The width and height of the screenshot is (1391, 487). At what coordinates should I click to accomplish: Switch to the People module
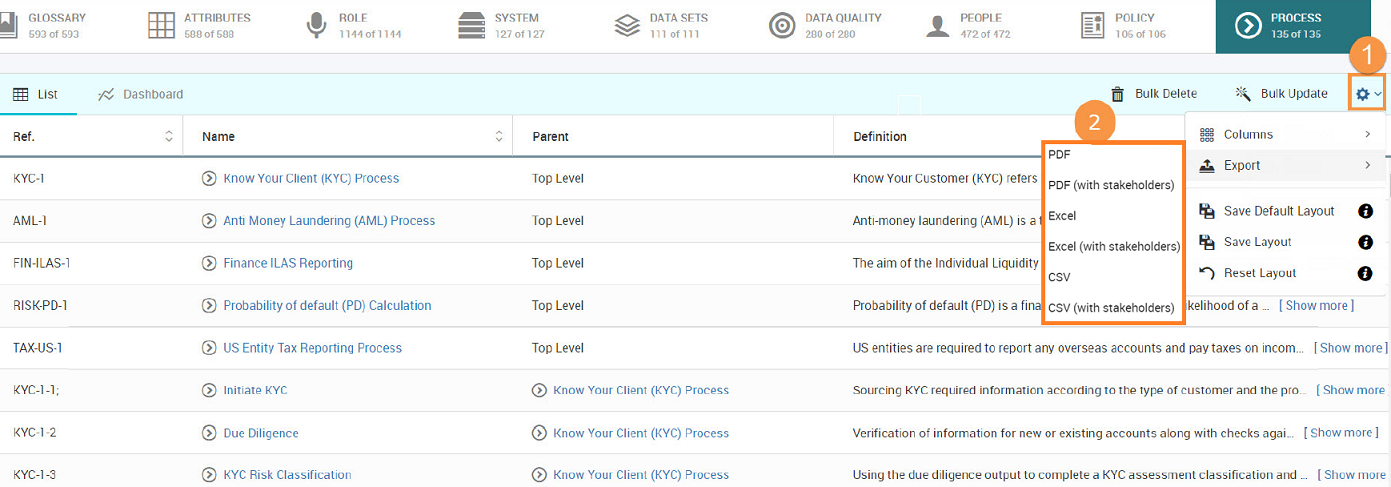tap(968, 26)
